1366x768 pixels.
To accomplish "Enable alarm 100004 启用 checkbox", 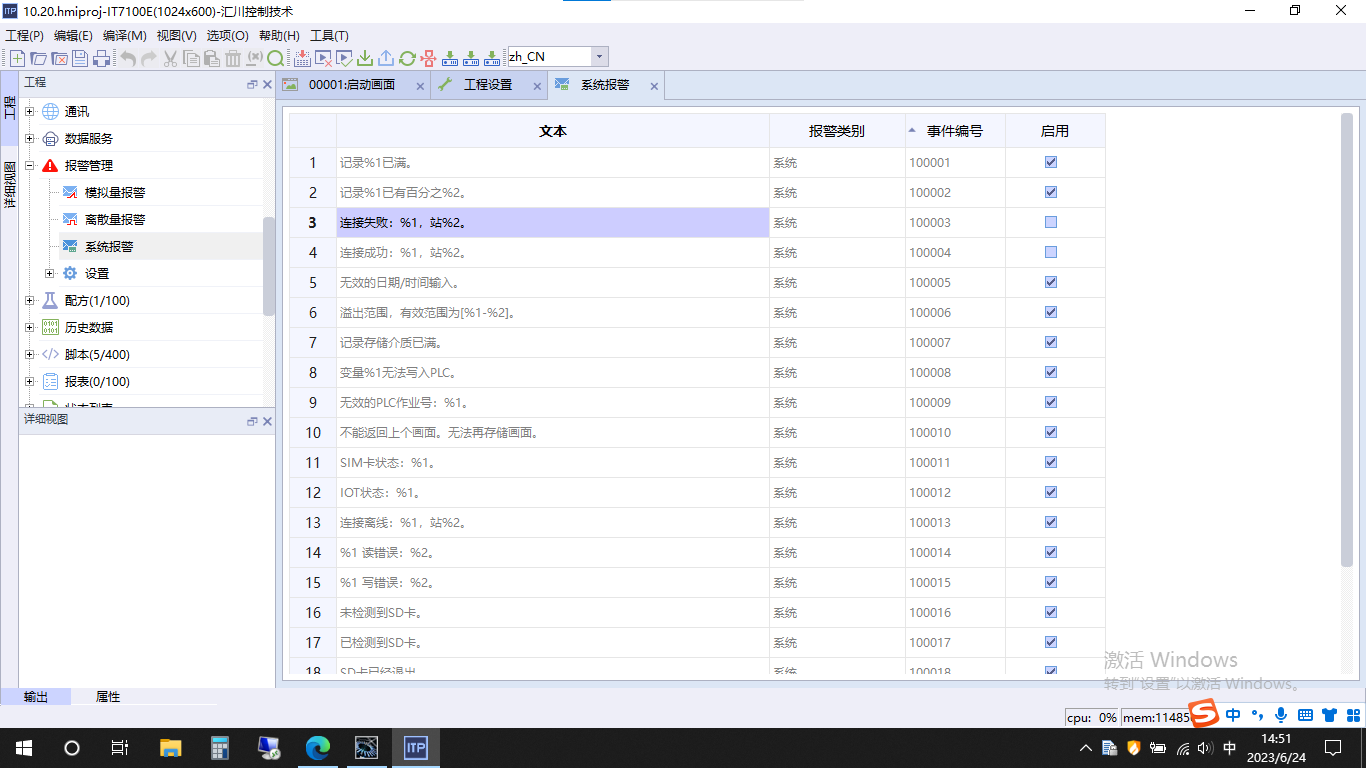I will (x=1051, y=252).
